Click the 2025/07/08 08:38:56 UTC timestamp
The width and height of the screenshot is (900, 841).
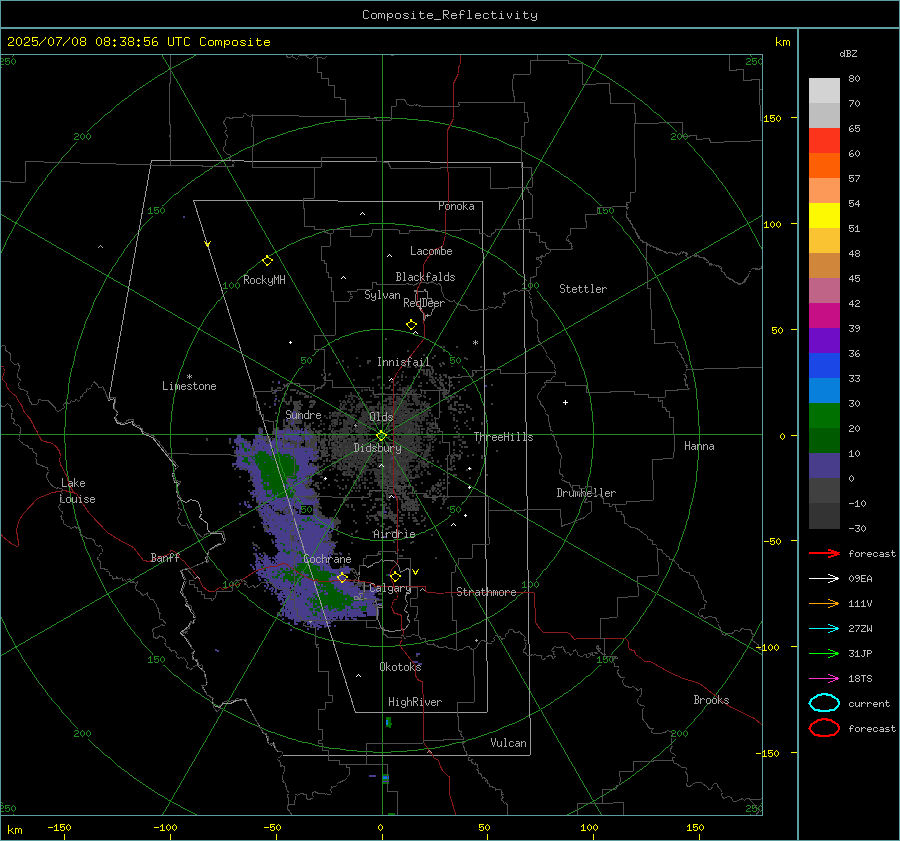point(87,42)
